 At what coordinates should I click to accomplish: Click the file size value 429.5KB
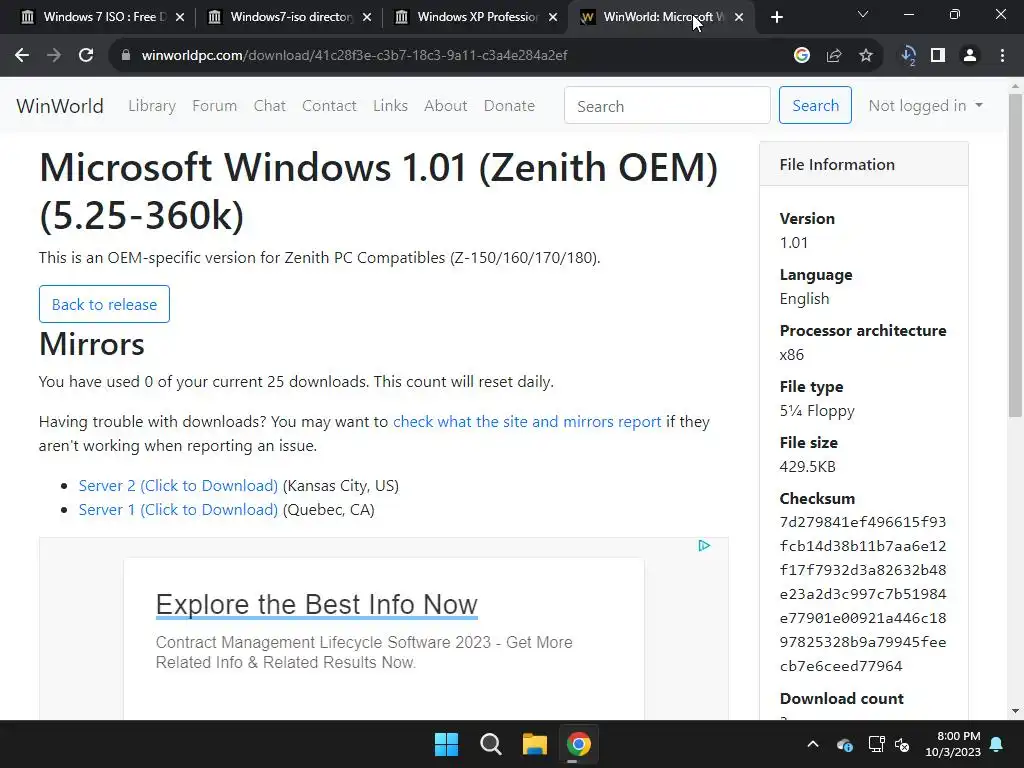[x=807, y=467]
